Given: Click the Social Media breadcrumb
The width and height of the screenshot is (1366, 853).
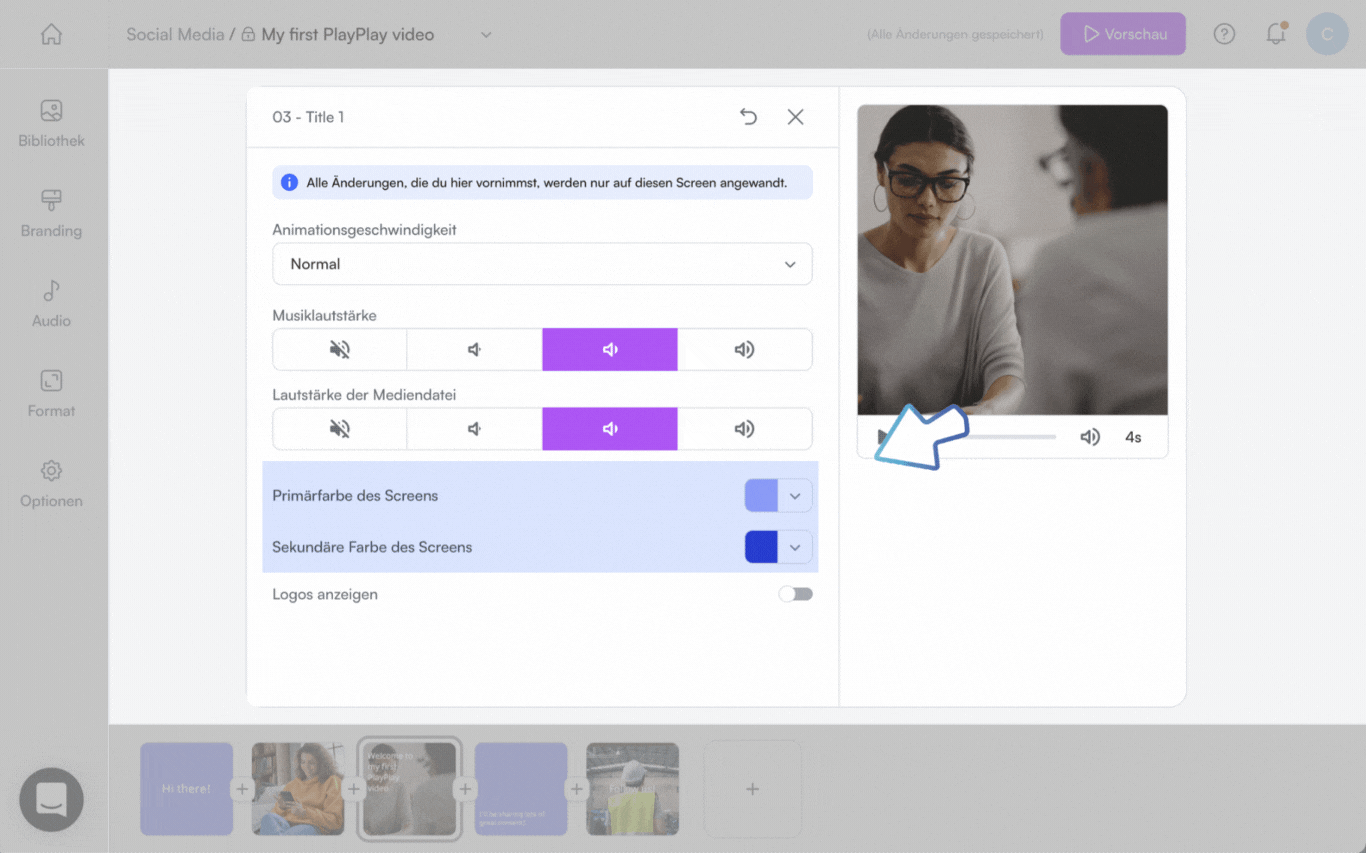Looking at the screenshot, I should (x=175, y=34).
